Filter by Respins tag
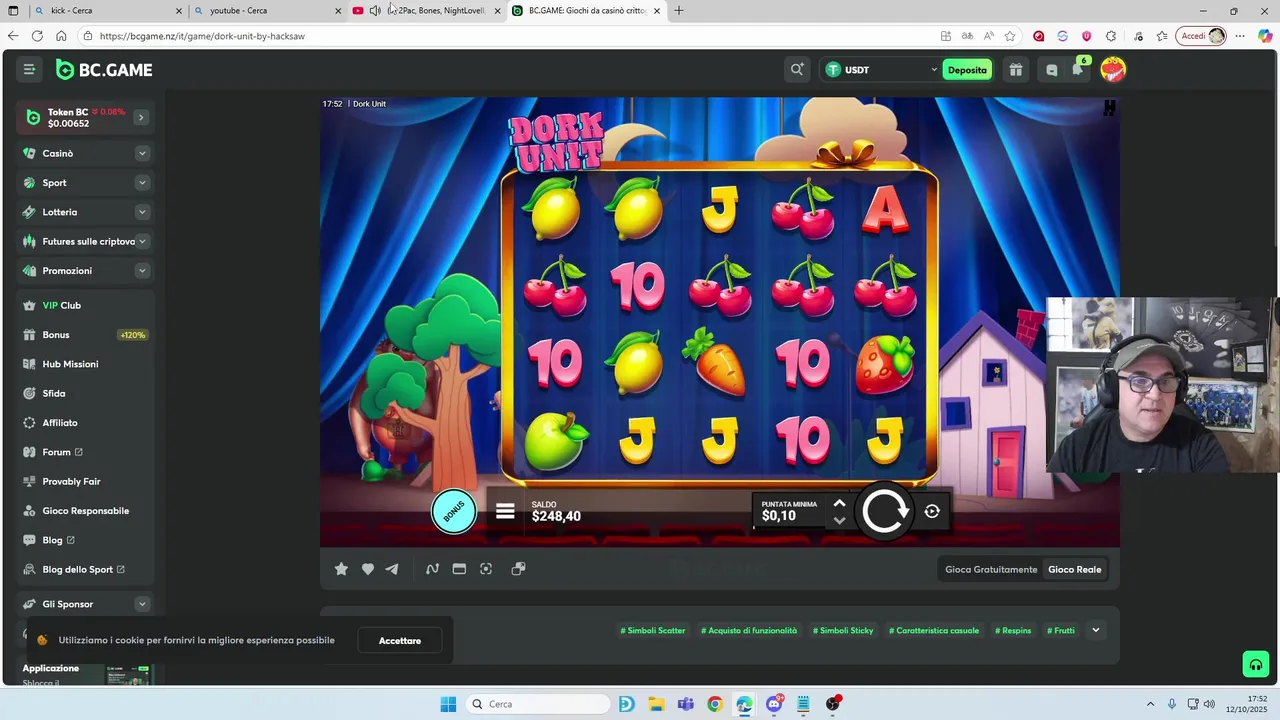 pos(1013,630)
